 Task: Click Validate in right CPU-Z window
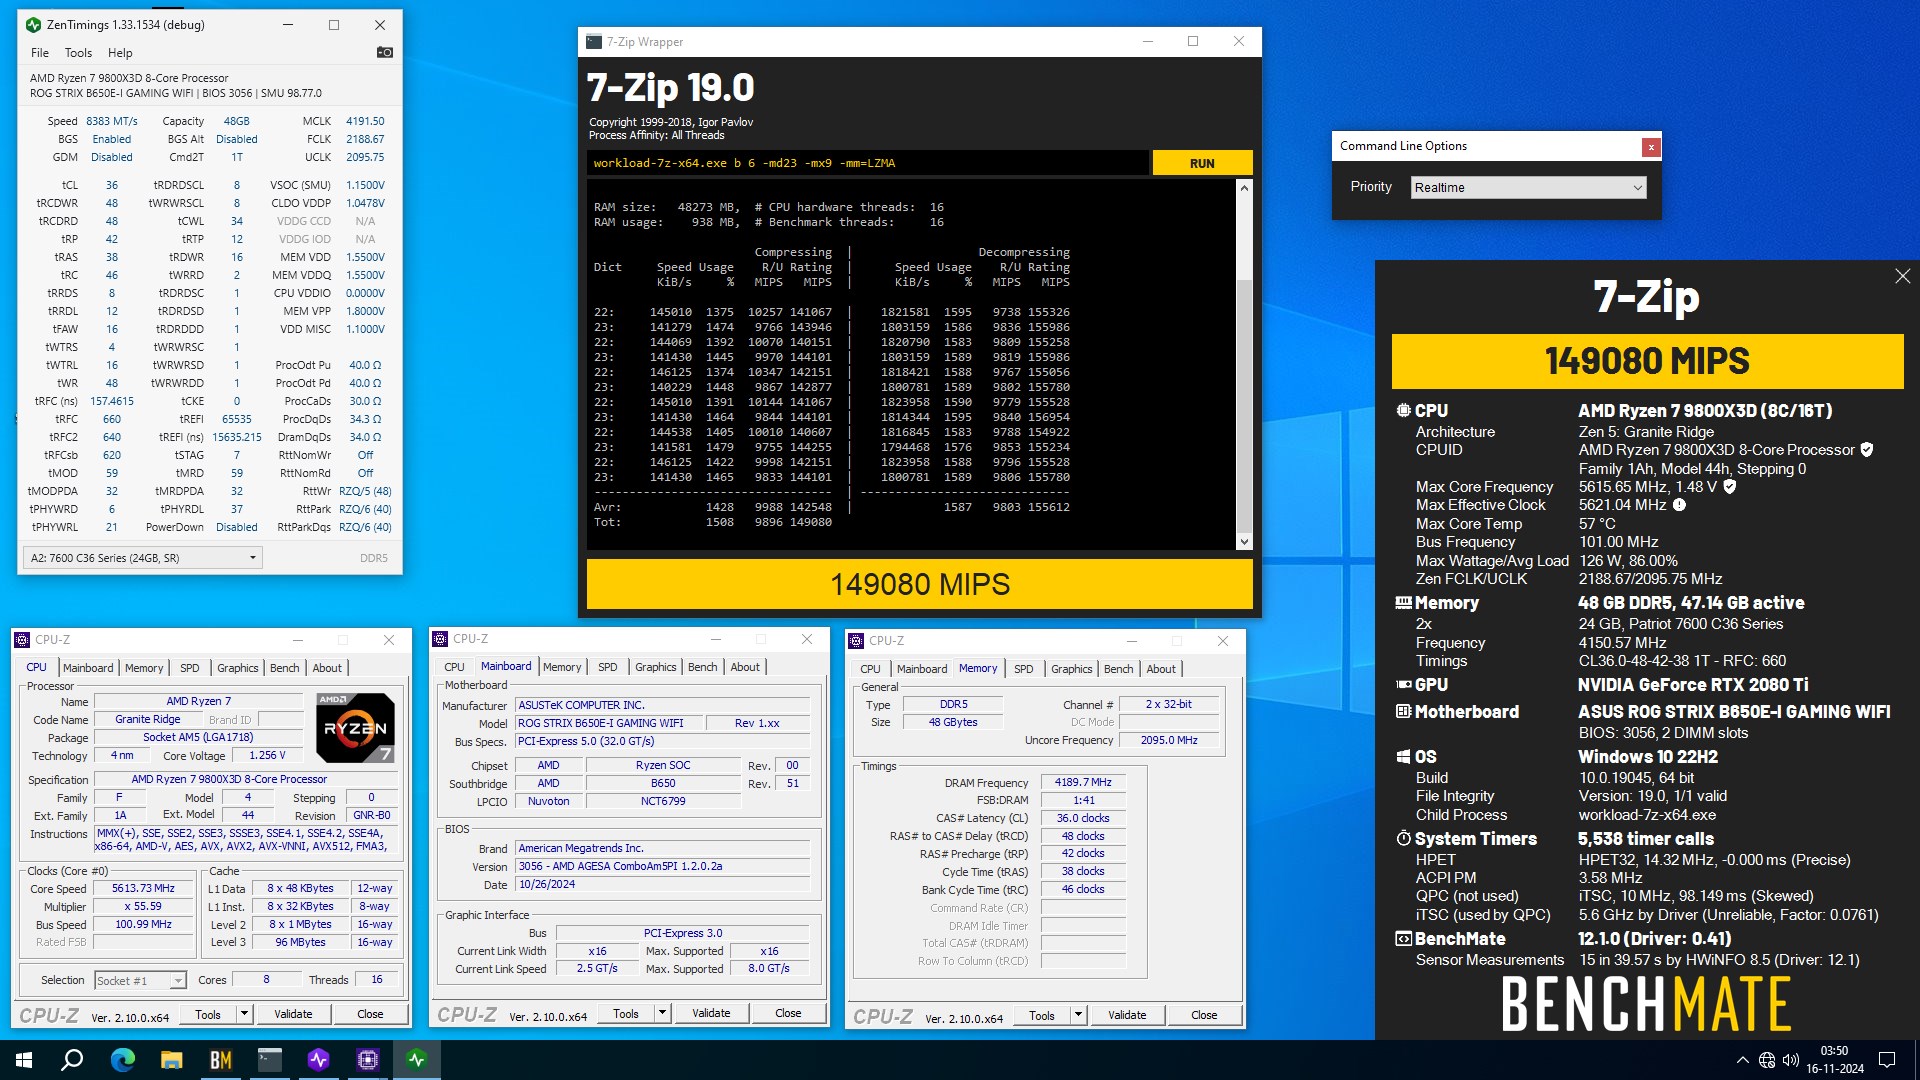click(1127, 1015)
